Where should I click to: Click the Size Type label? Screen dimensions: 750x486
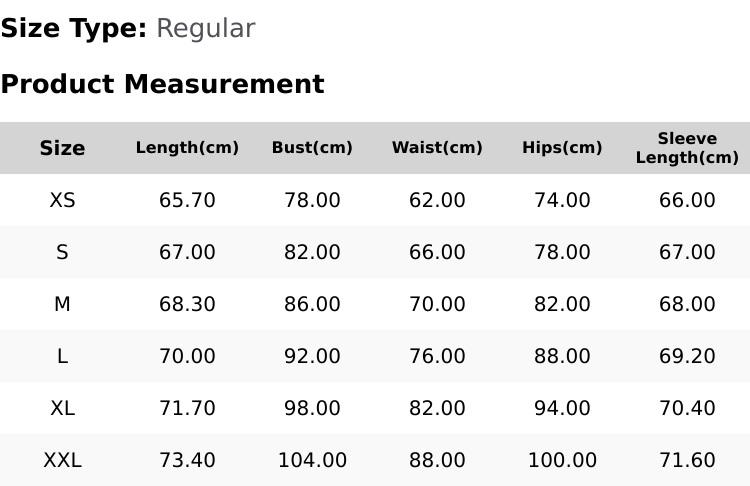74,29
